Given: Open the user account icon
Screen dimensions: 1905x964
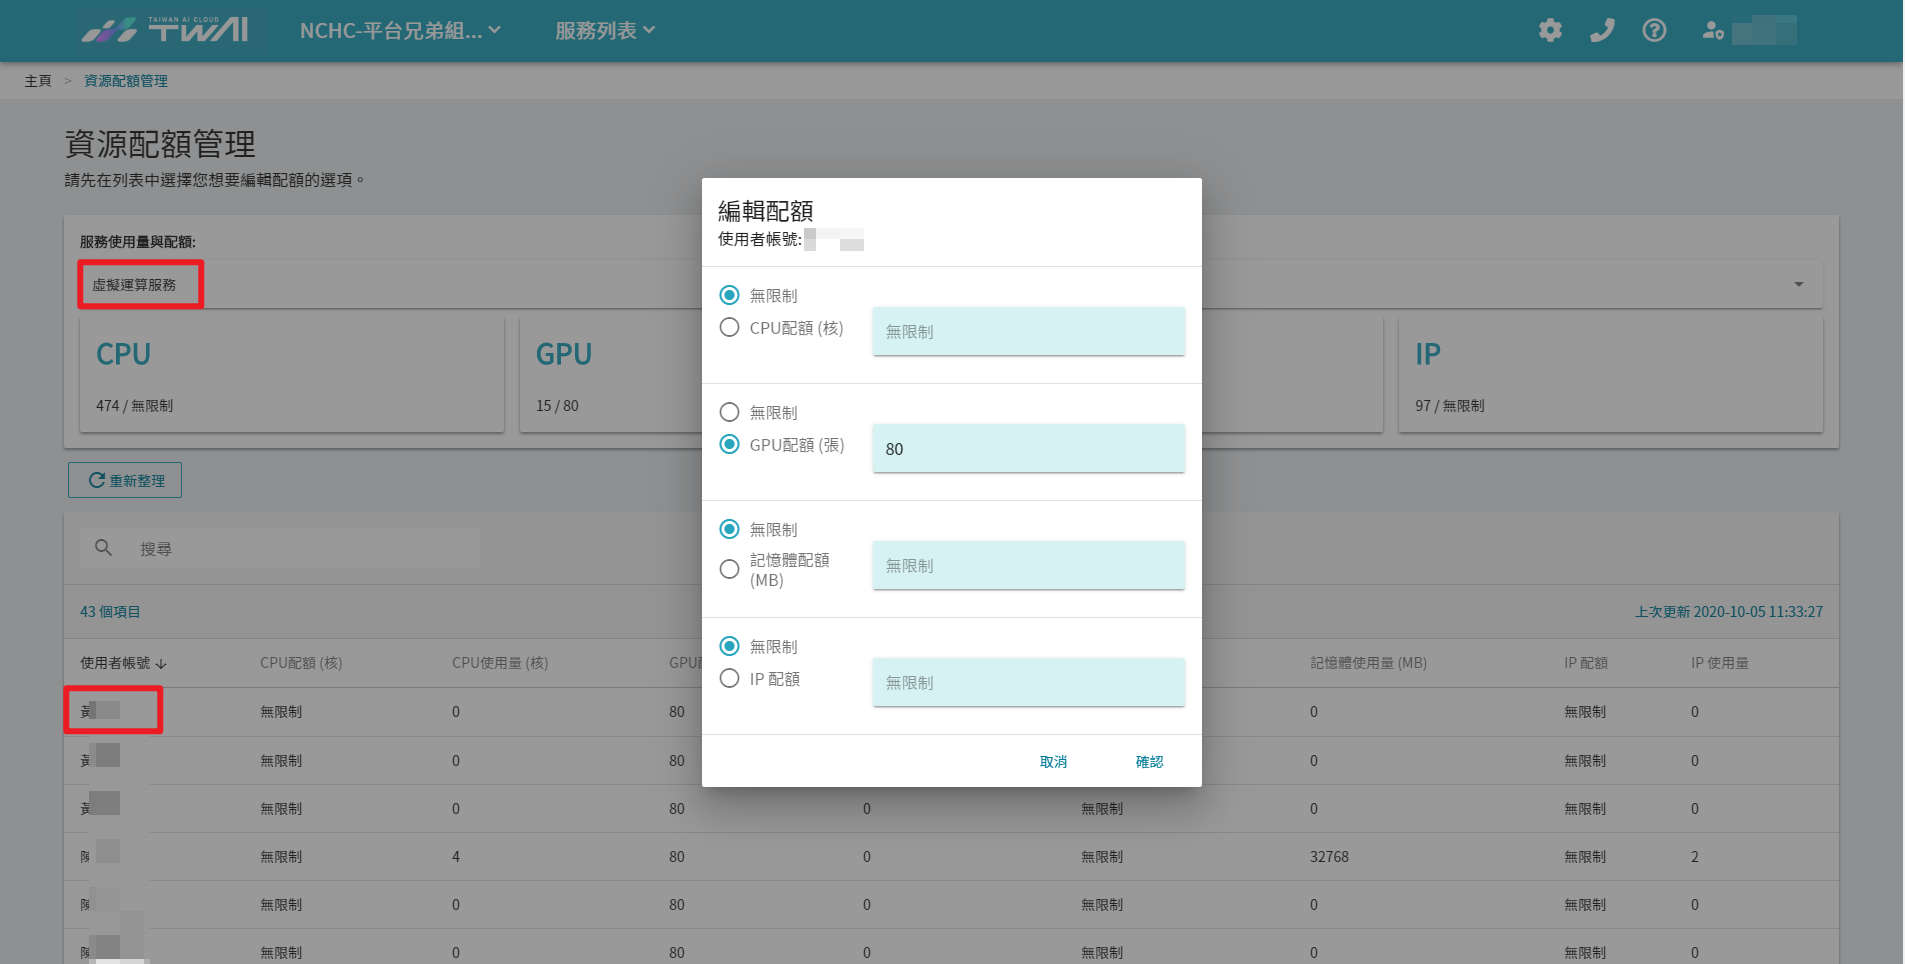Looking at the screenshot, I should tap(1713, 31).
